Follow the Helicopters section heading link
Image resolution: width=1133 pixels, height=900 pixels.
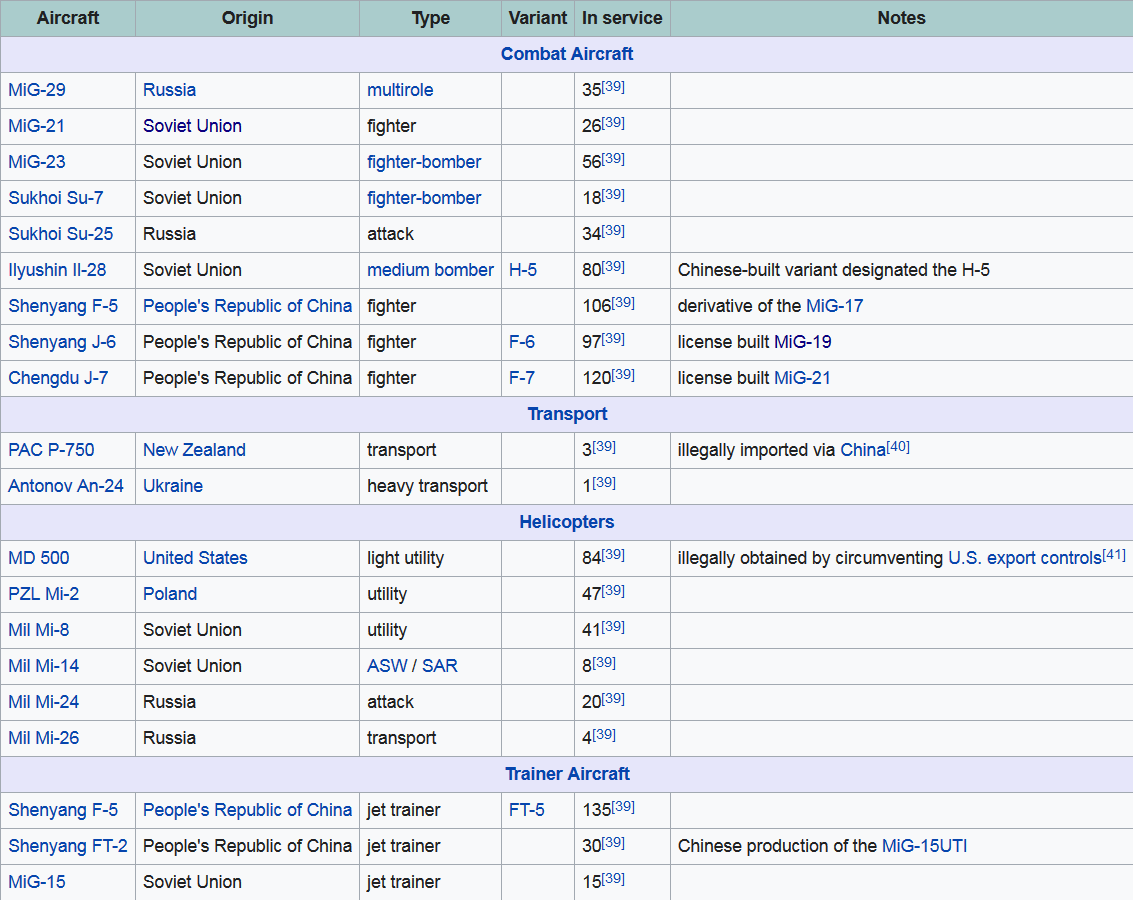tap(567, 522)
